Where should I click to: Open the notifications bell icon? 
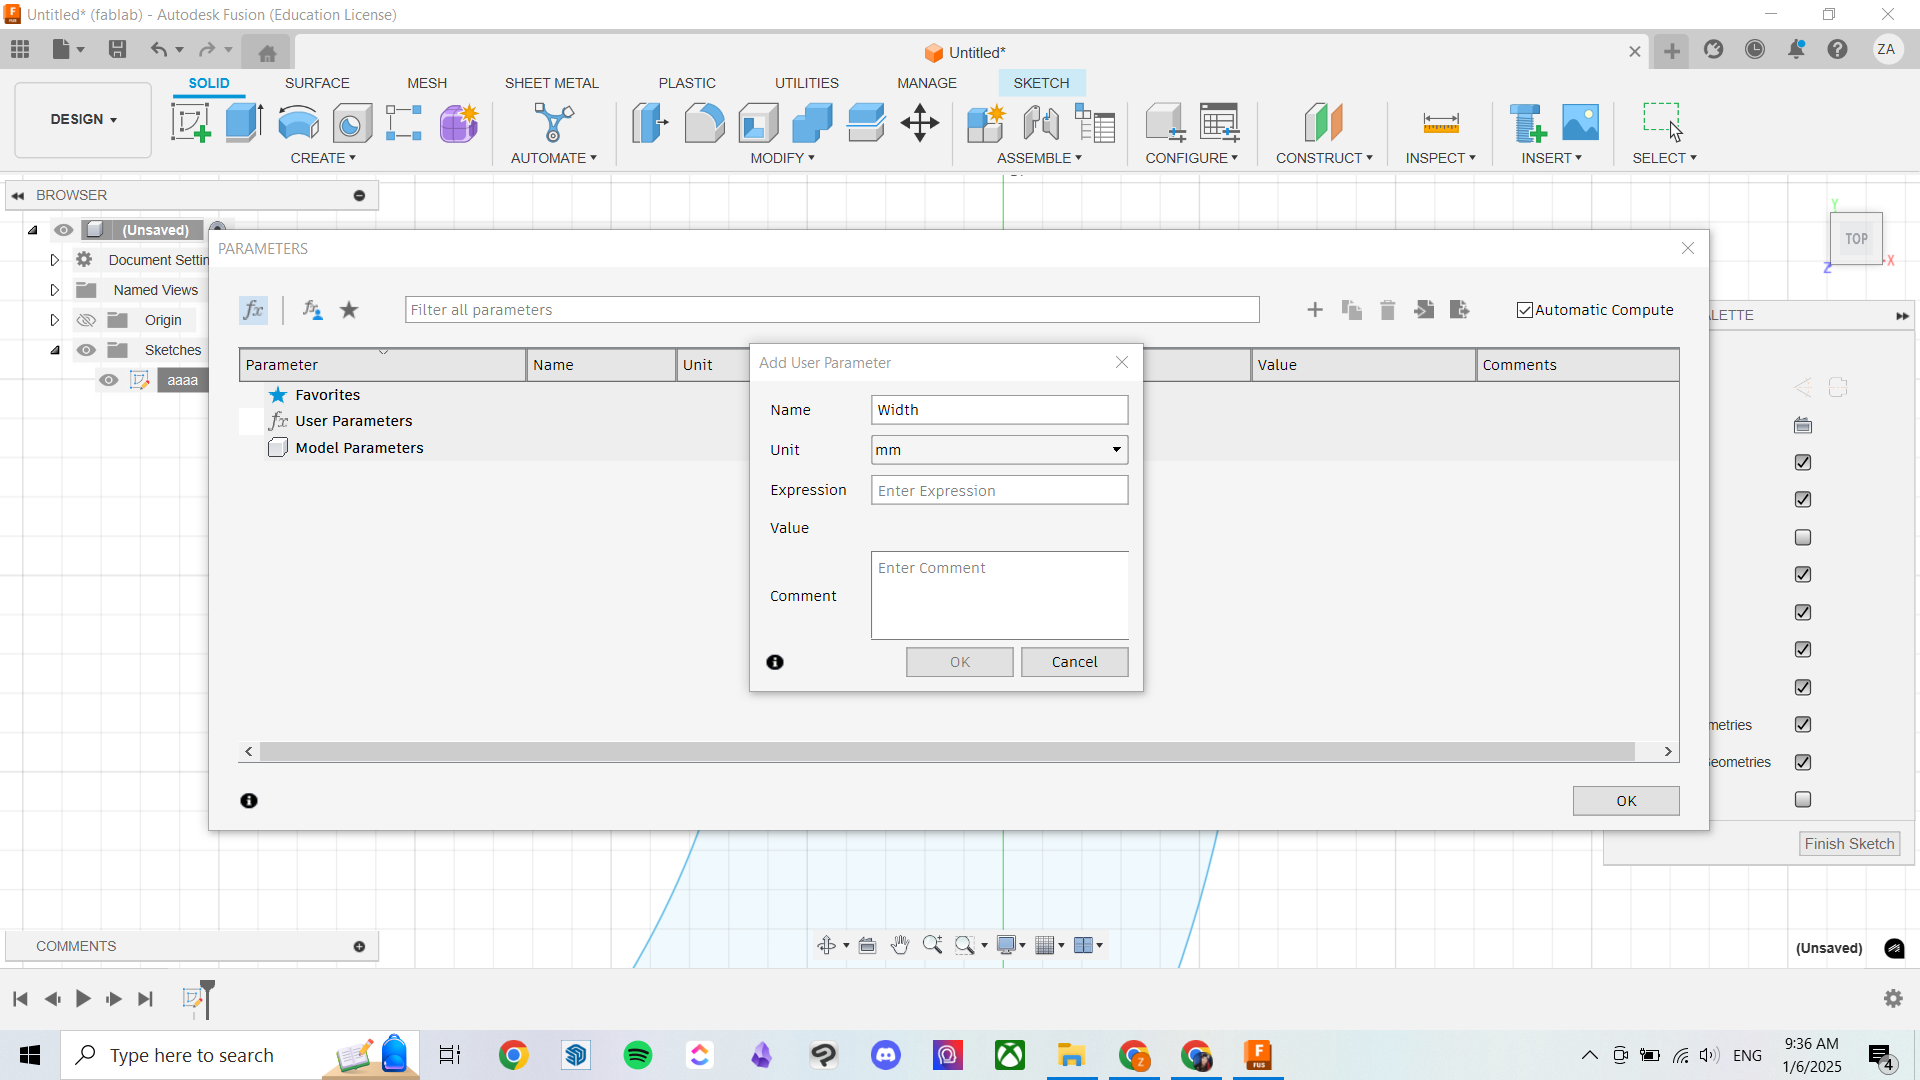(1796, 49)
